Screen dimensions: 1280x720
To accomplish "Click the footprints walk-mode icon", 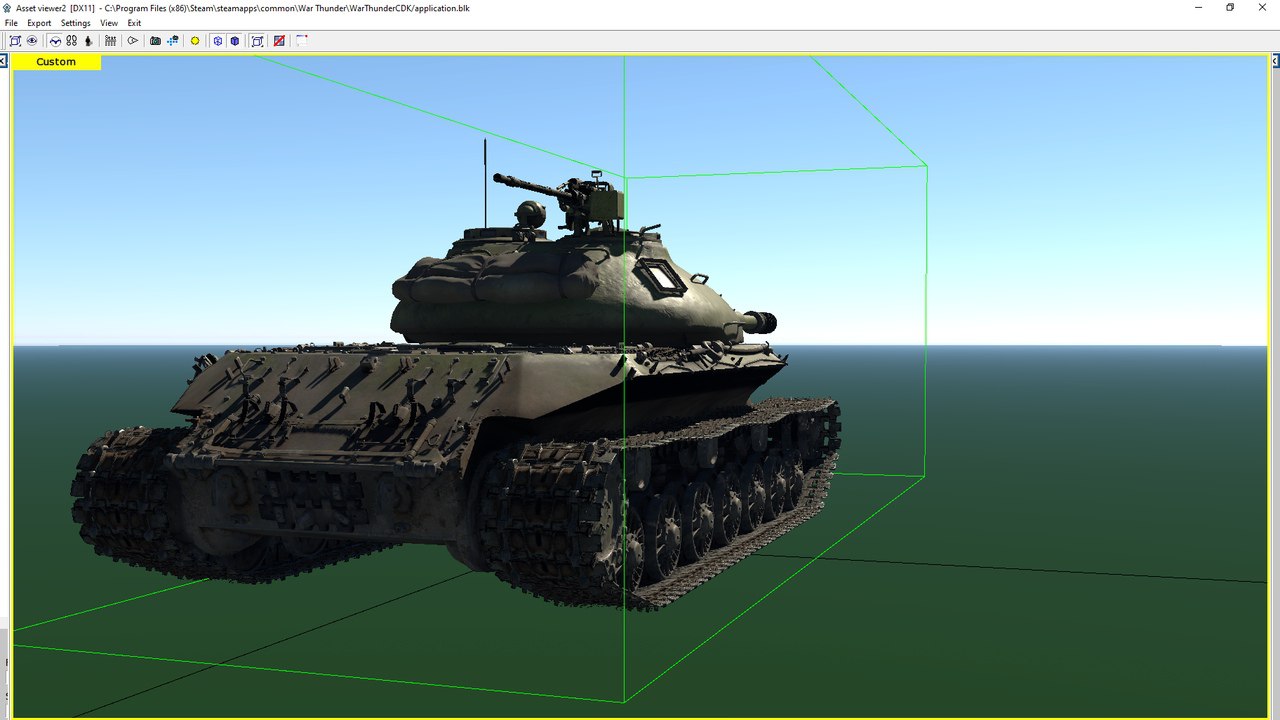I will click(72, 41).
